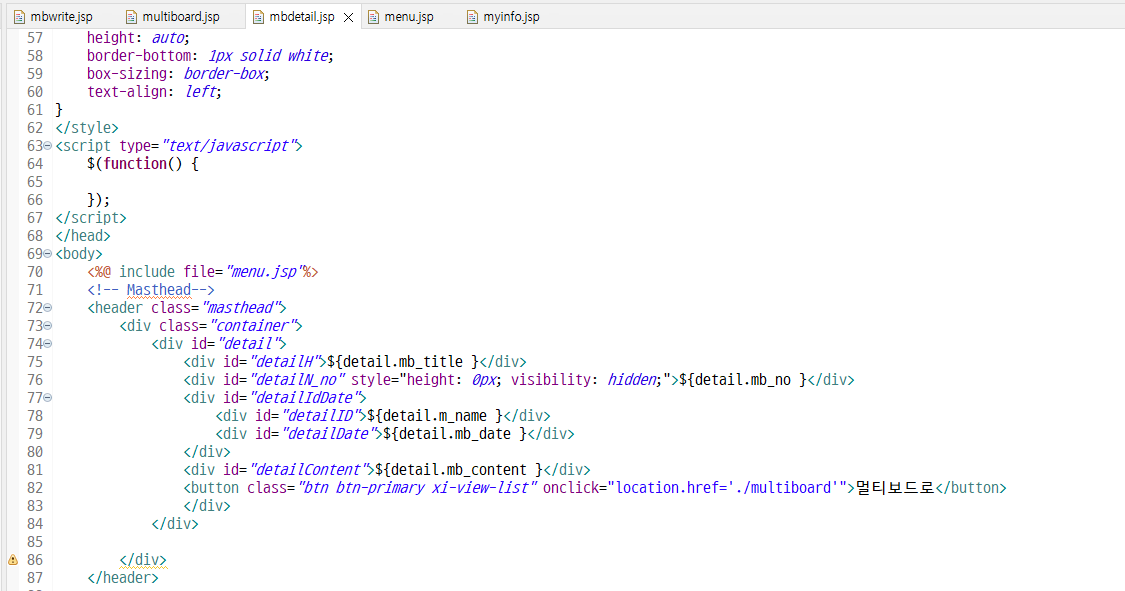Open the menu.jsp tab
The image size is (1125, 591).
[x=408, y=16]
